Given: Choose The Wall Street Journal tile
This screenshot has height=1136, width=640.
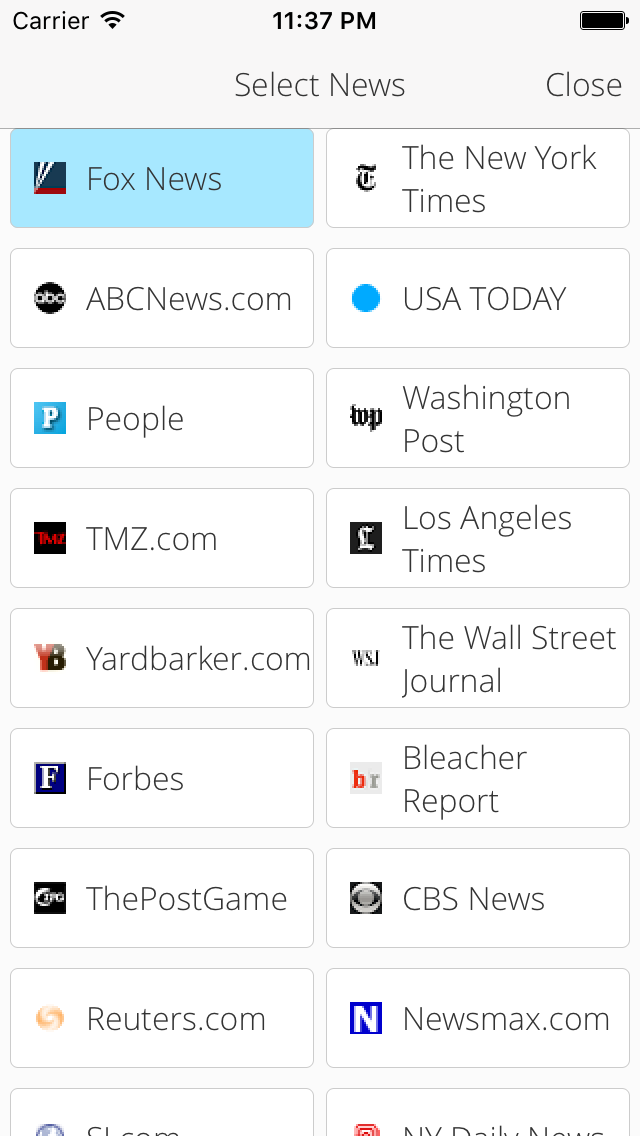Looking at the screenshot, I should (x=478, y=658).
